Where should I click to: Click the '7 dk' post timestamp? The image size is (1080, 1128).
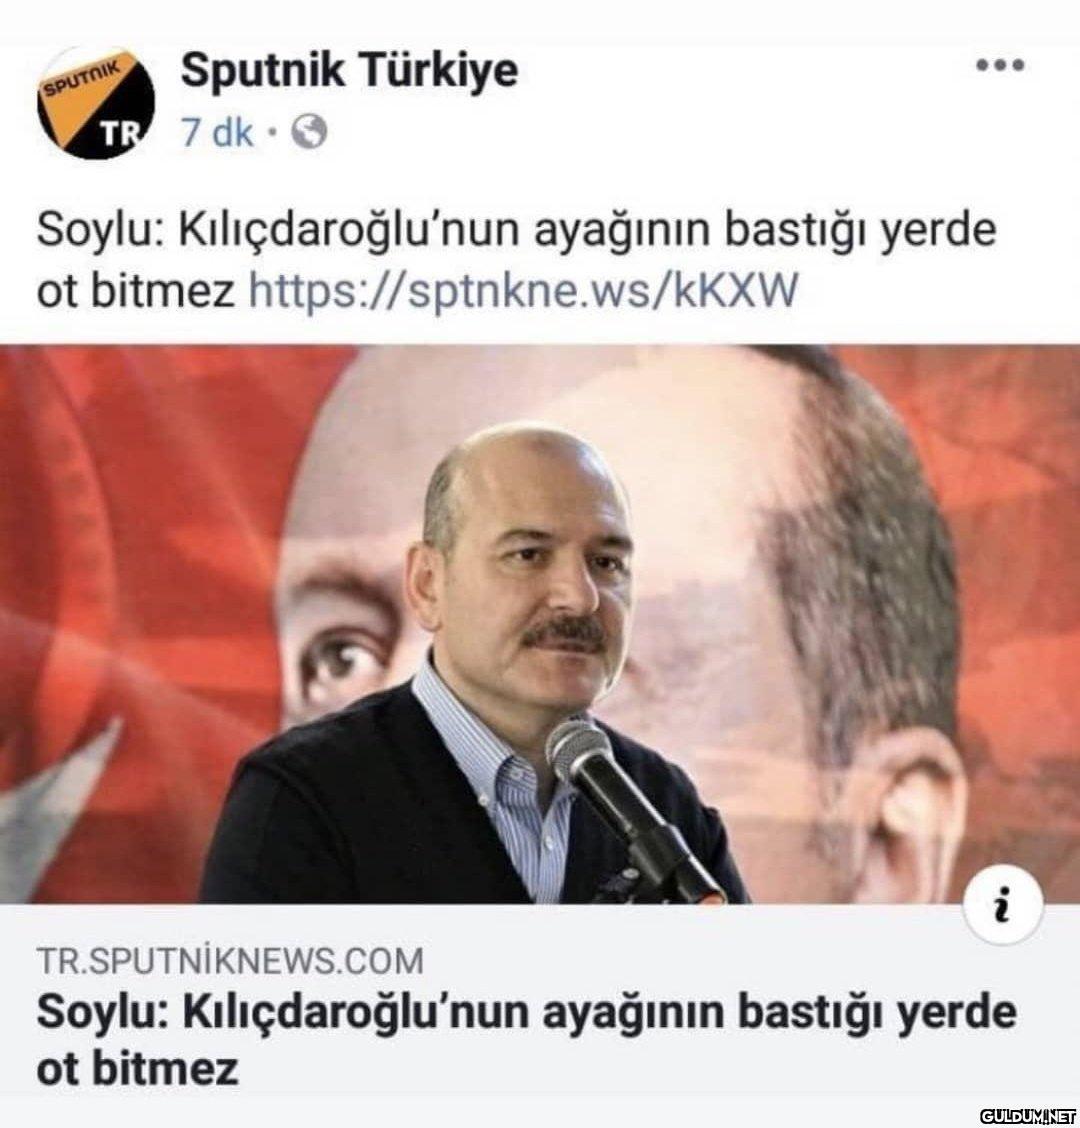pos(217,132)
